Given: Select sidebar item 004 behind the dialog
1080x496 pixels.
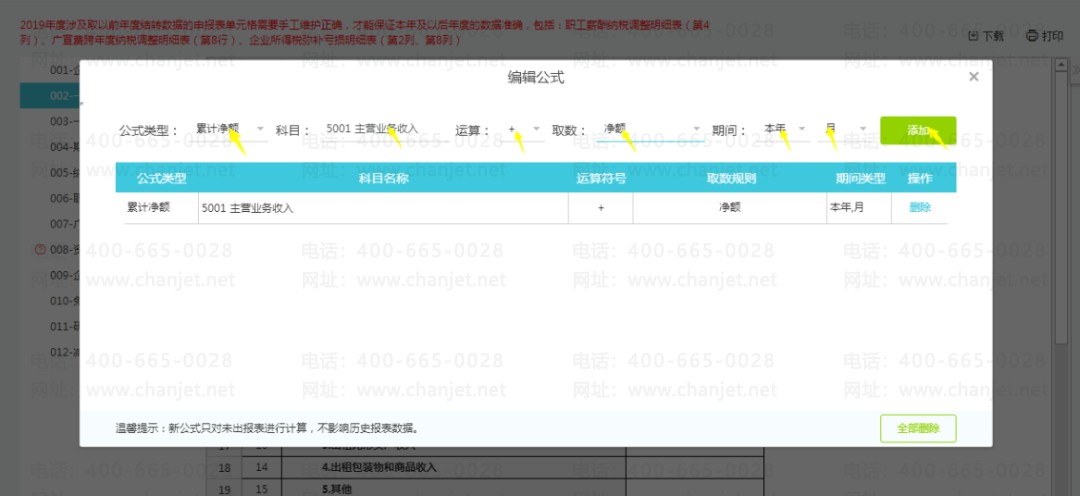Looking at the screenshot, I should coord(65,147).
